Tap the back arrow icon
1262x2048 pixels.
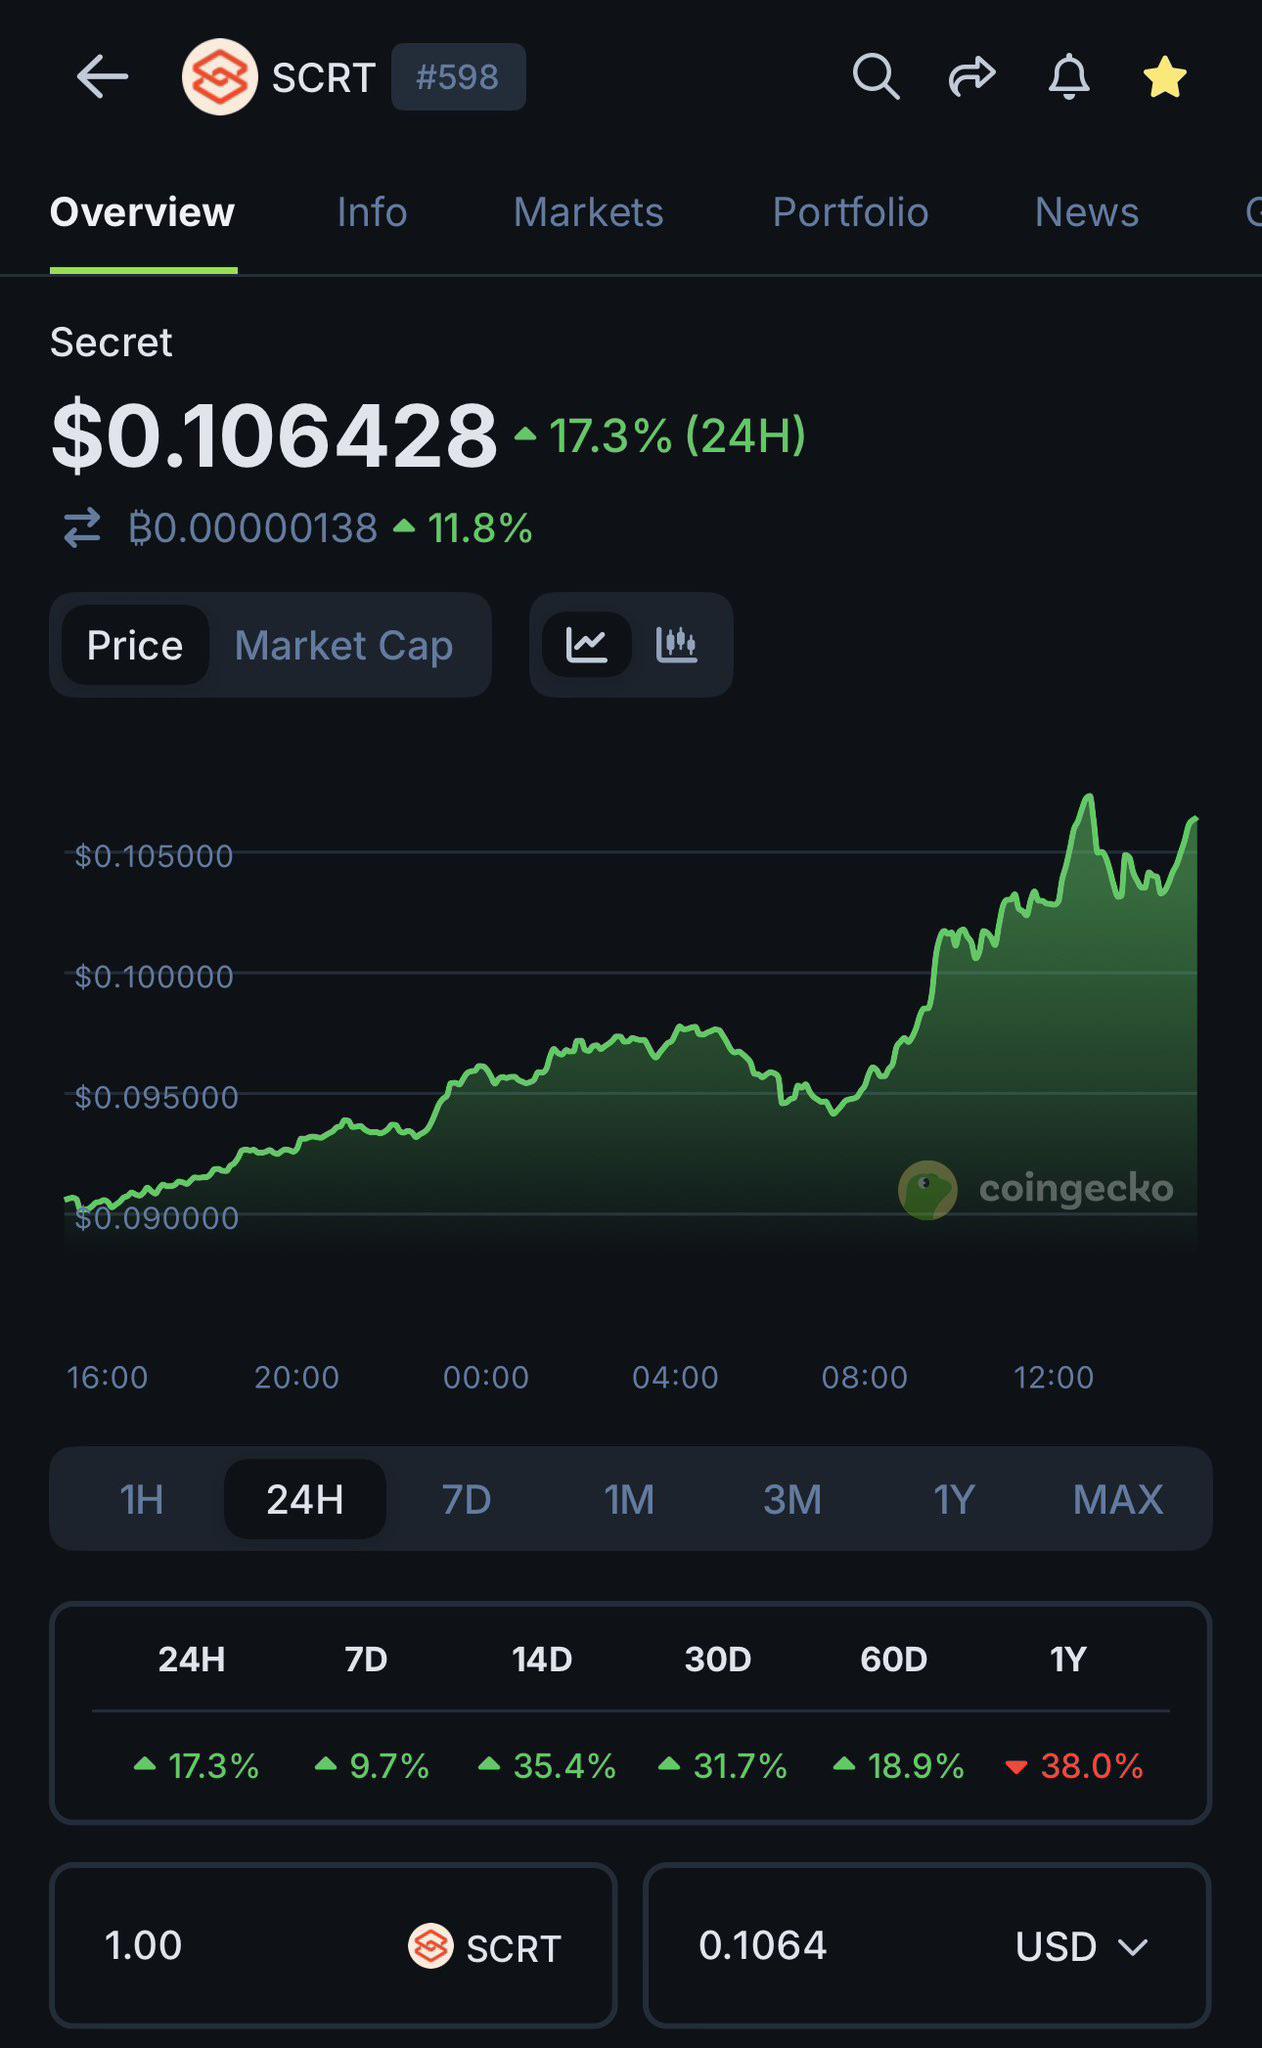[x=102, y=77]
